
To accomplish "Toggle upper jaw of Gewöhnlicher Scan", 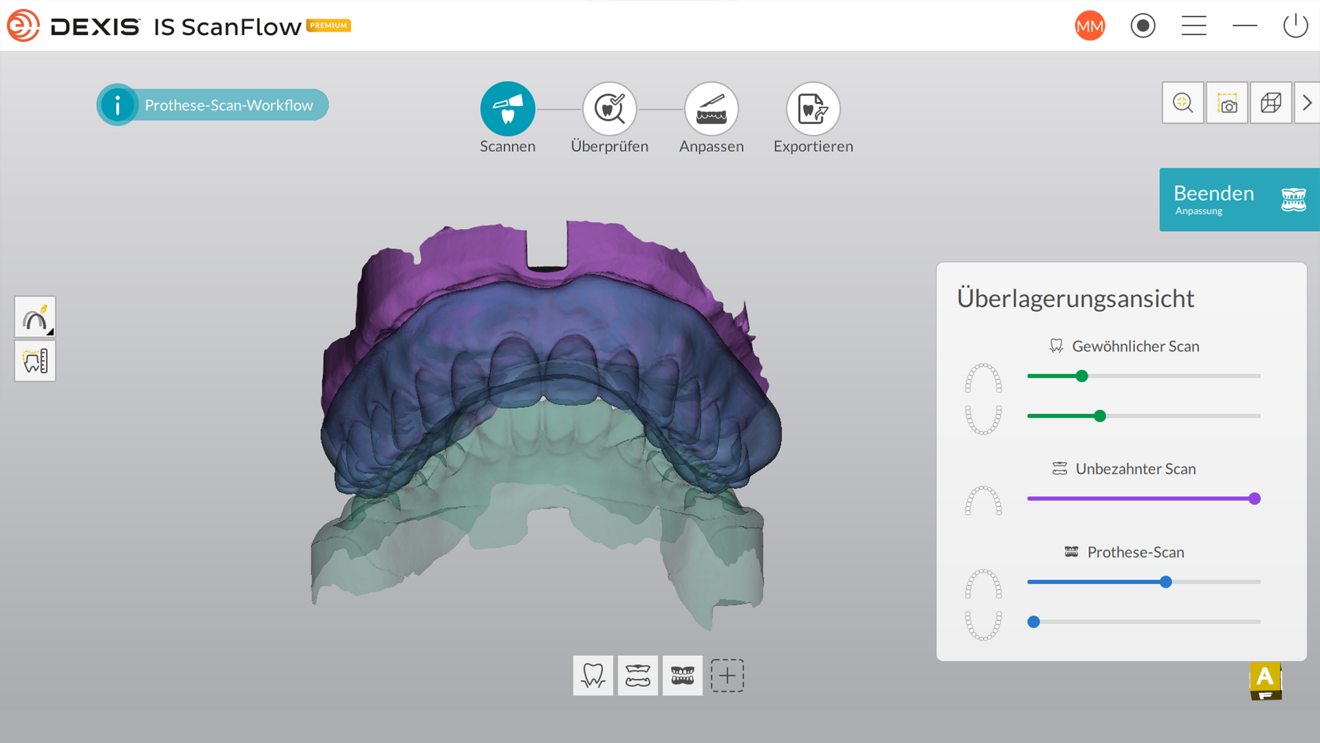I will [x=983, y=378].
